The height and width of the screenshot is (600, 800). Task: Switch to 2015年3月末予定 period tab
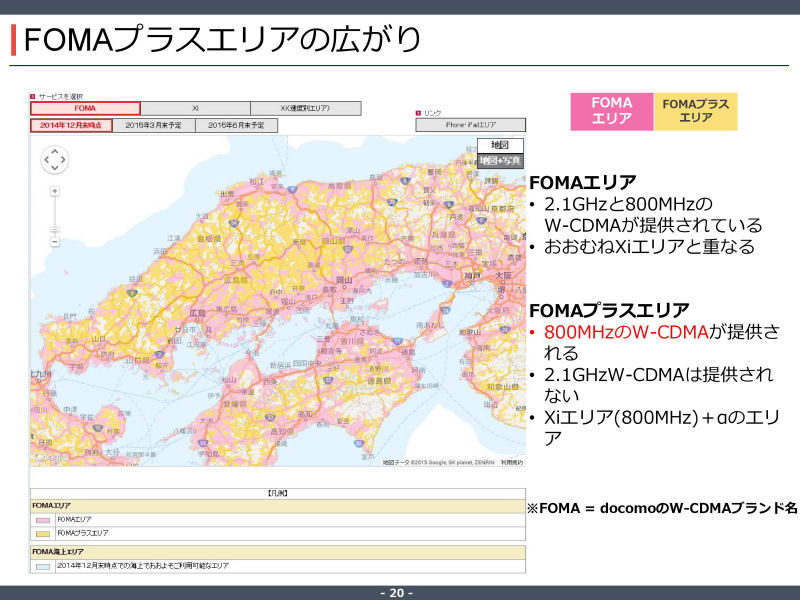154,125
